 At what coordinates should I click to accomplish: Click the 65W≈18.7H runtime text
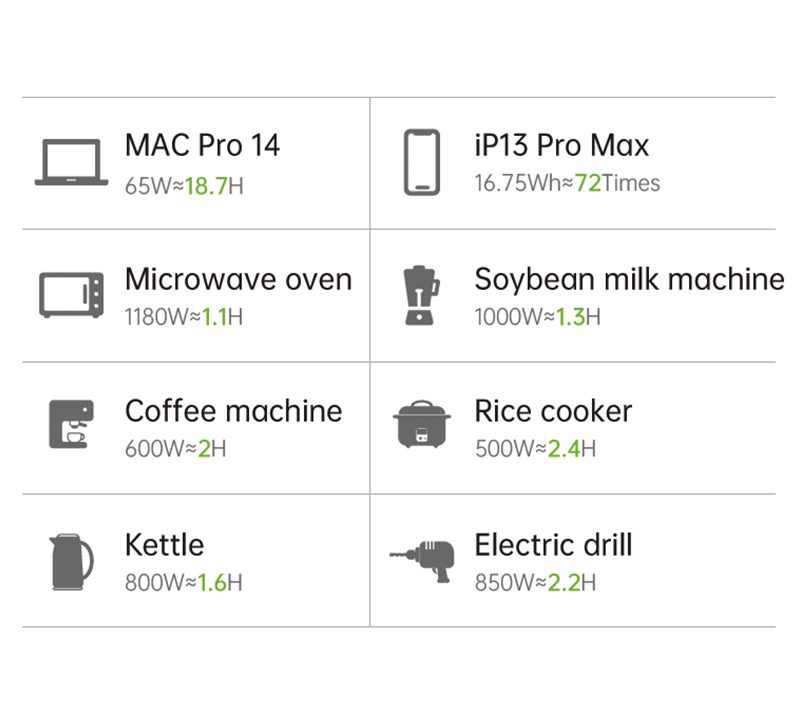(x=184, y=184)
